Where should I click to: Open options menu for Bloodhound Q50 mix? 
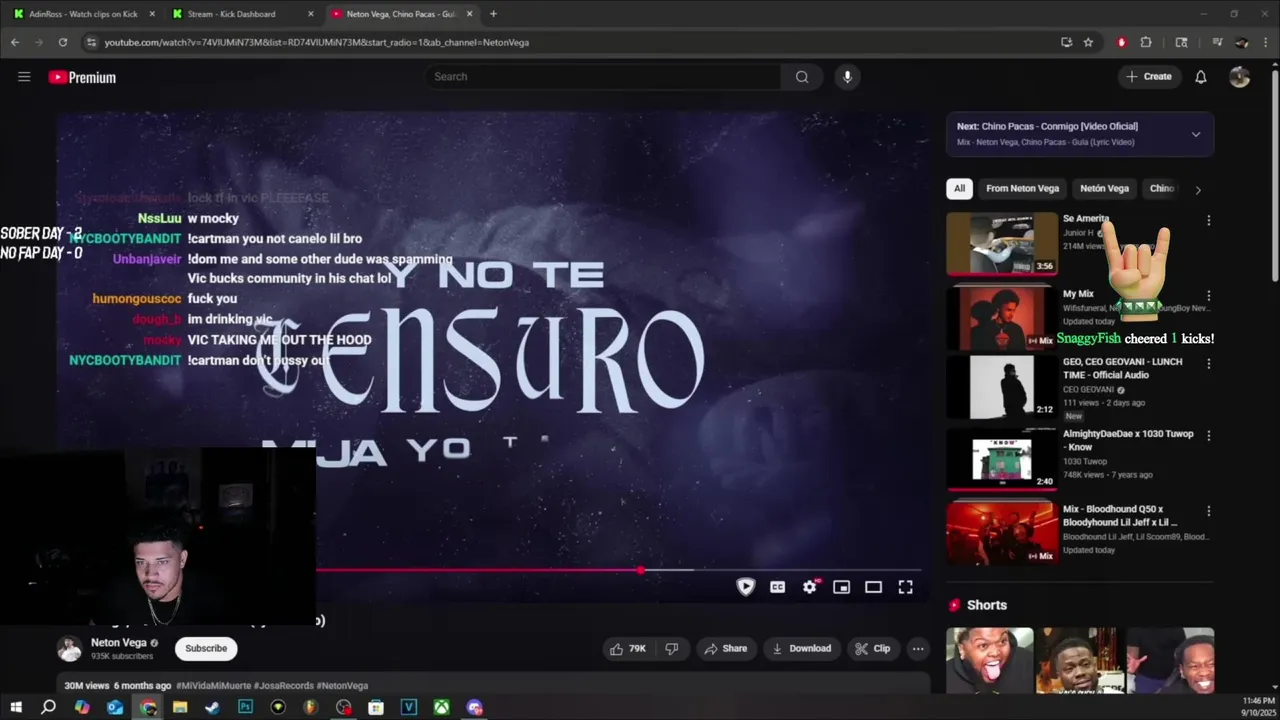tap(1208, 511)
